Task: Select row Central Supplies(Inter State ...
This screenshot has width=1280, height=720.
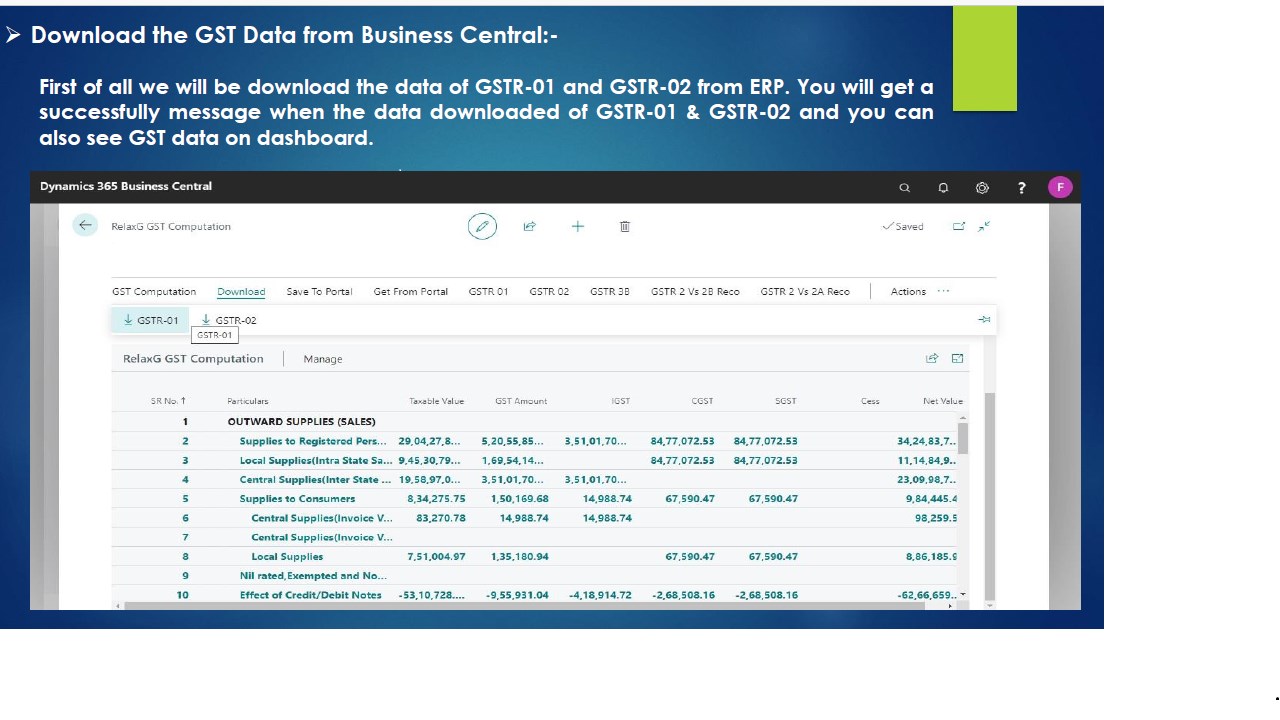Action: tap(535, 479)
